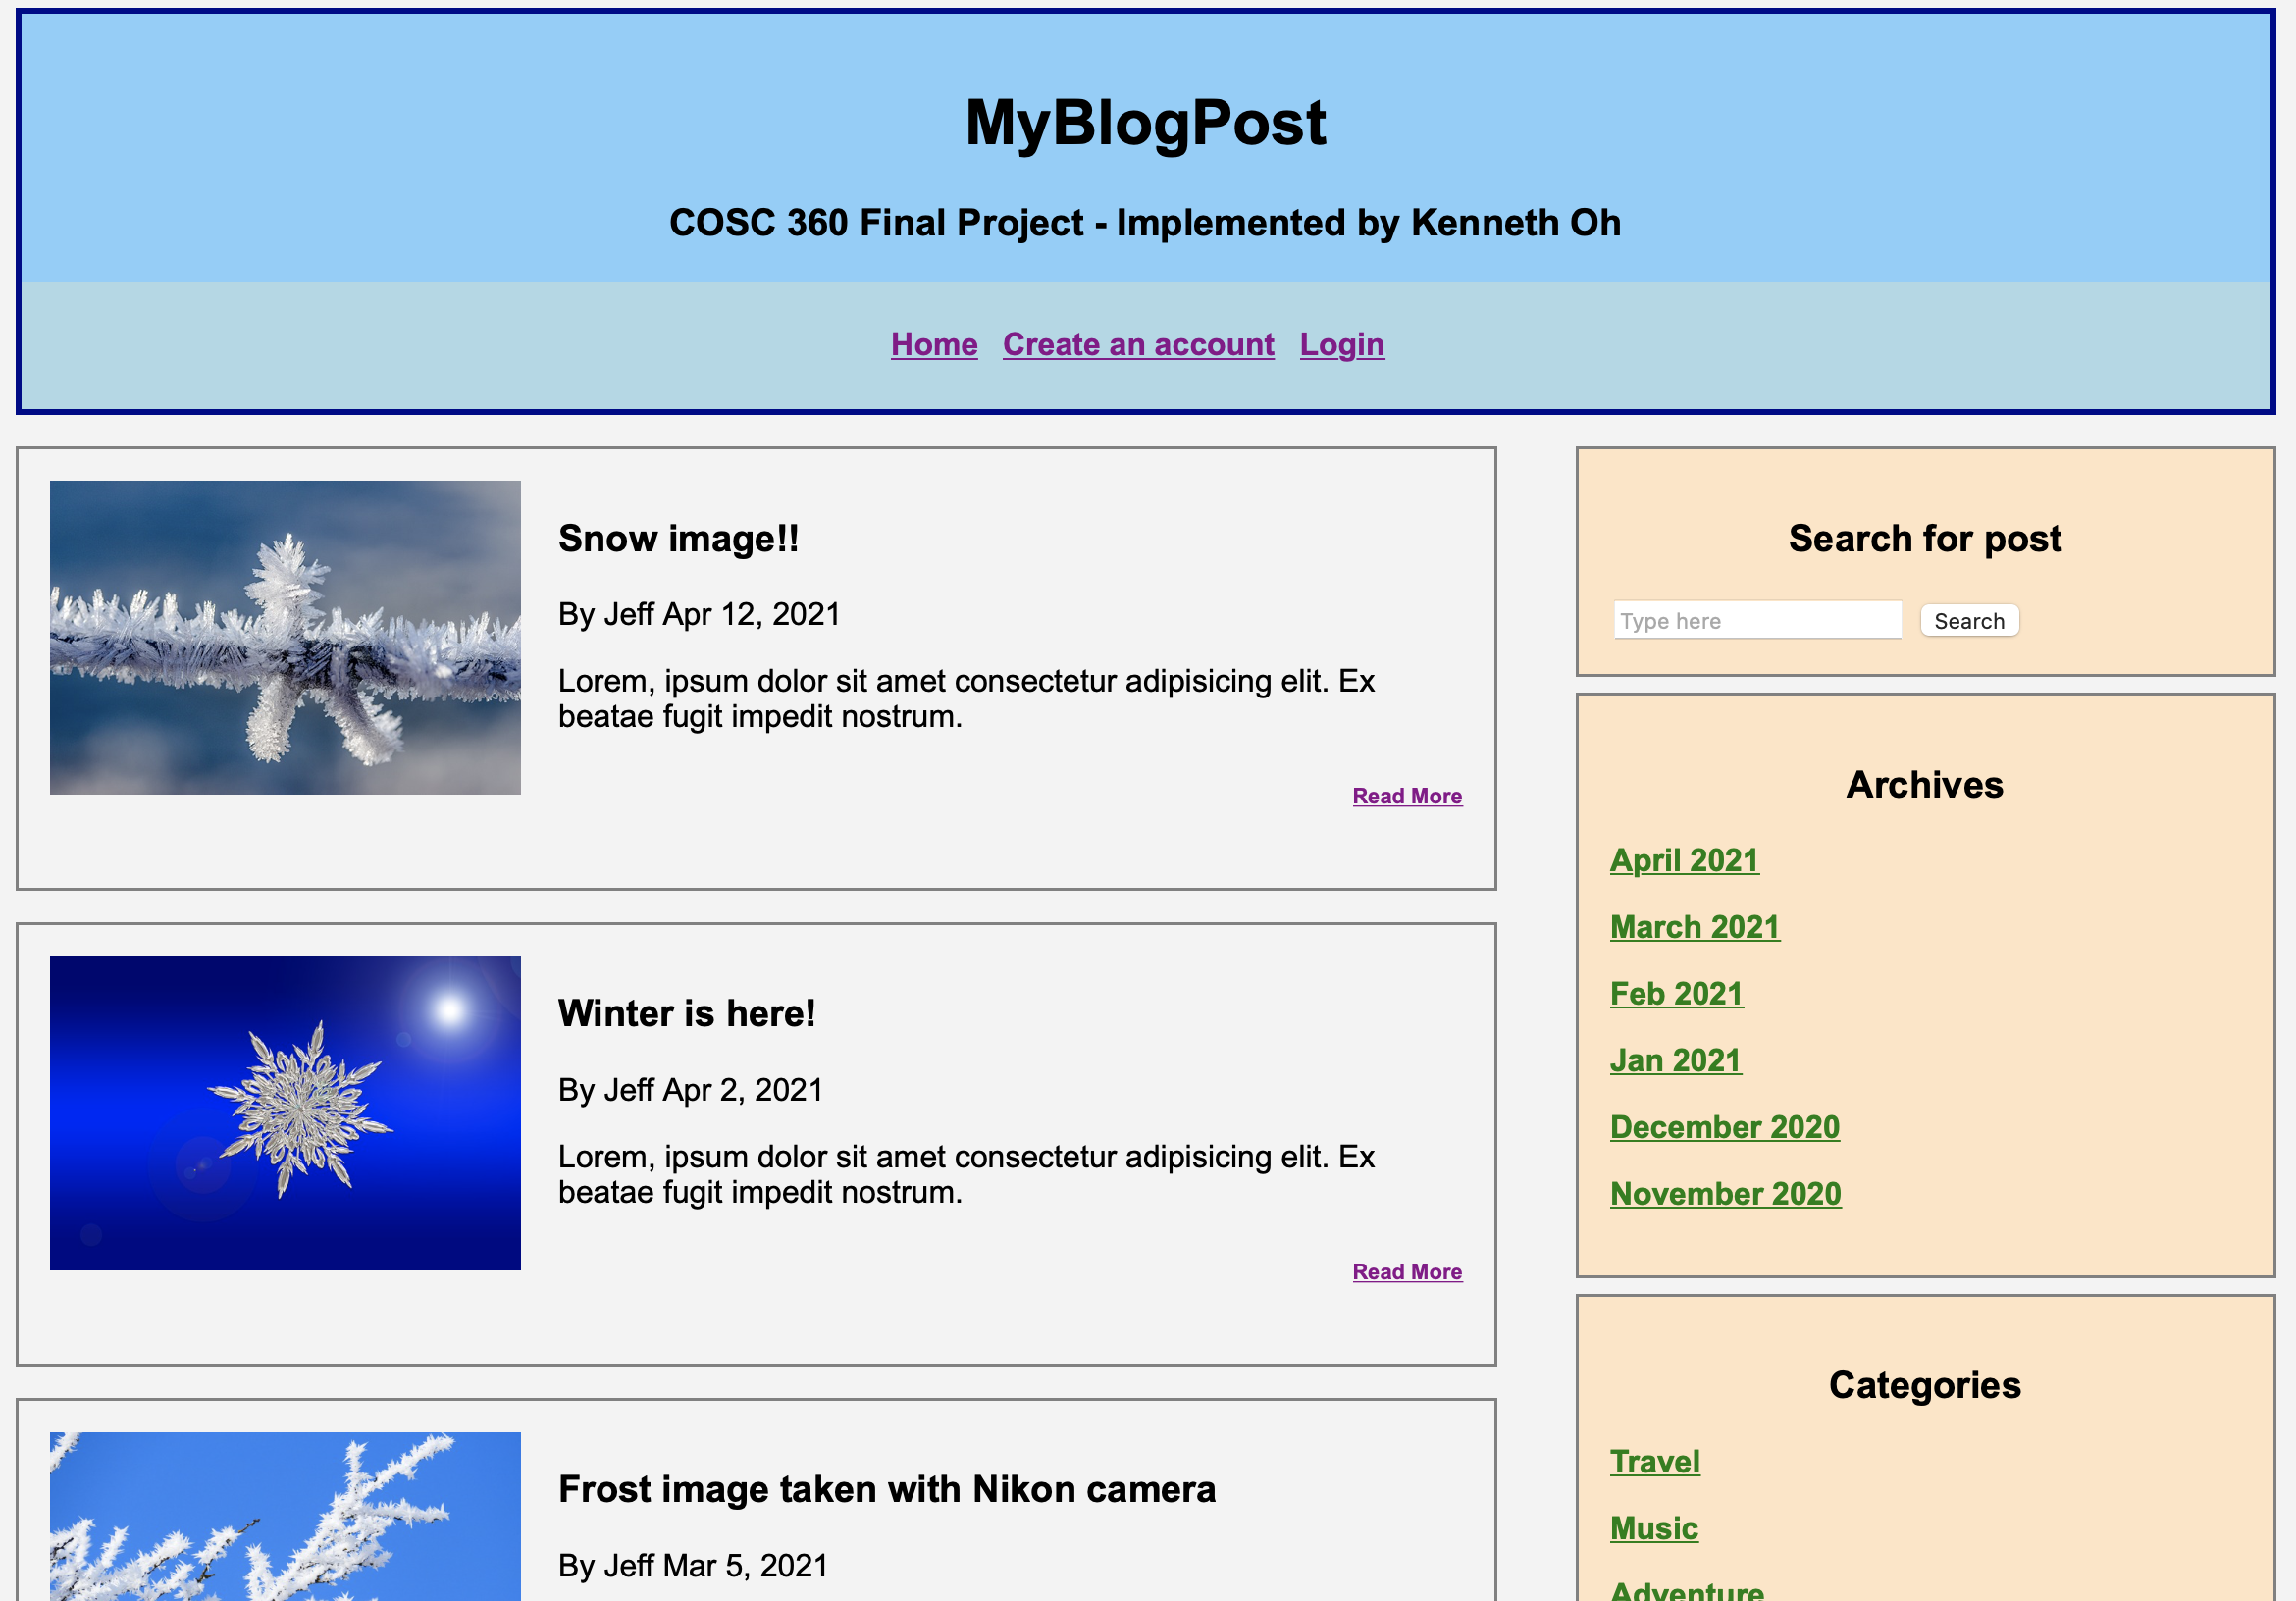This screenshot has width=2296, height=1601.
Task: Open the Create an account page
Action: [x=1137, y=344]
